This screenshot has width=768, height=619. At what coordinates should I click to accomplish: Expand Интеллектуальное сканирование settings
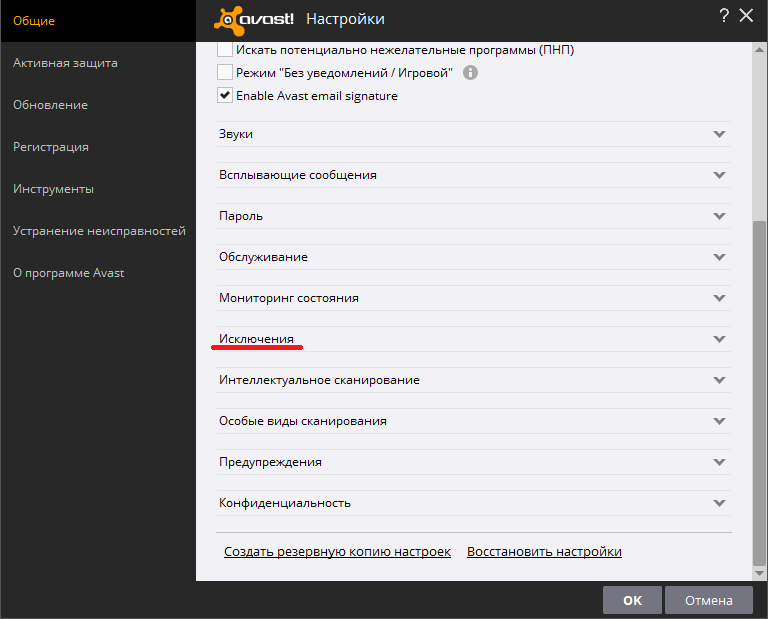[319, 380]
